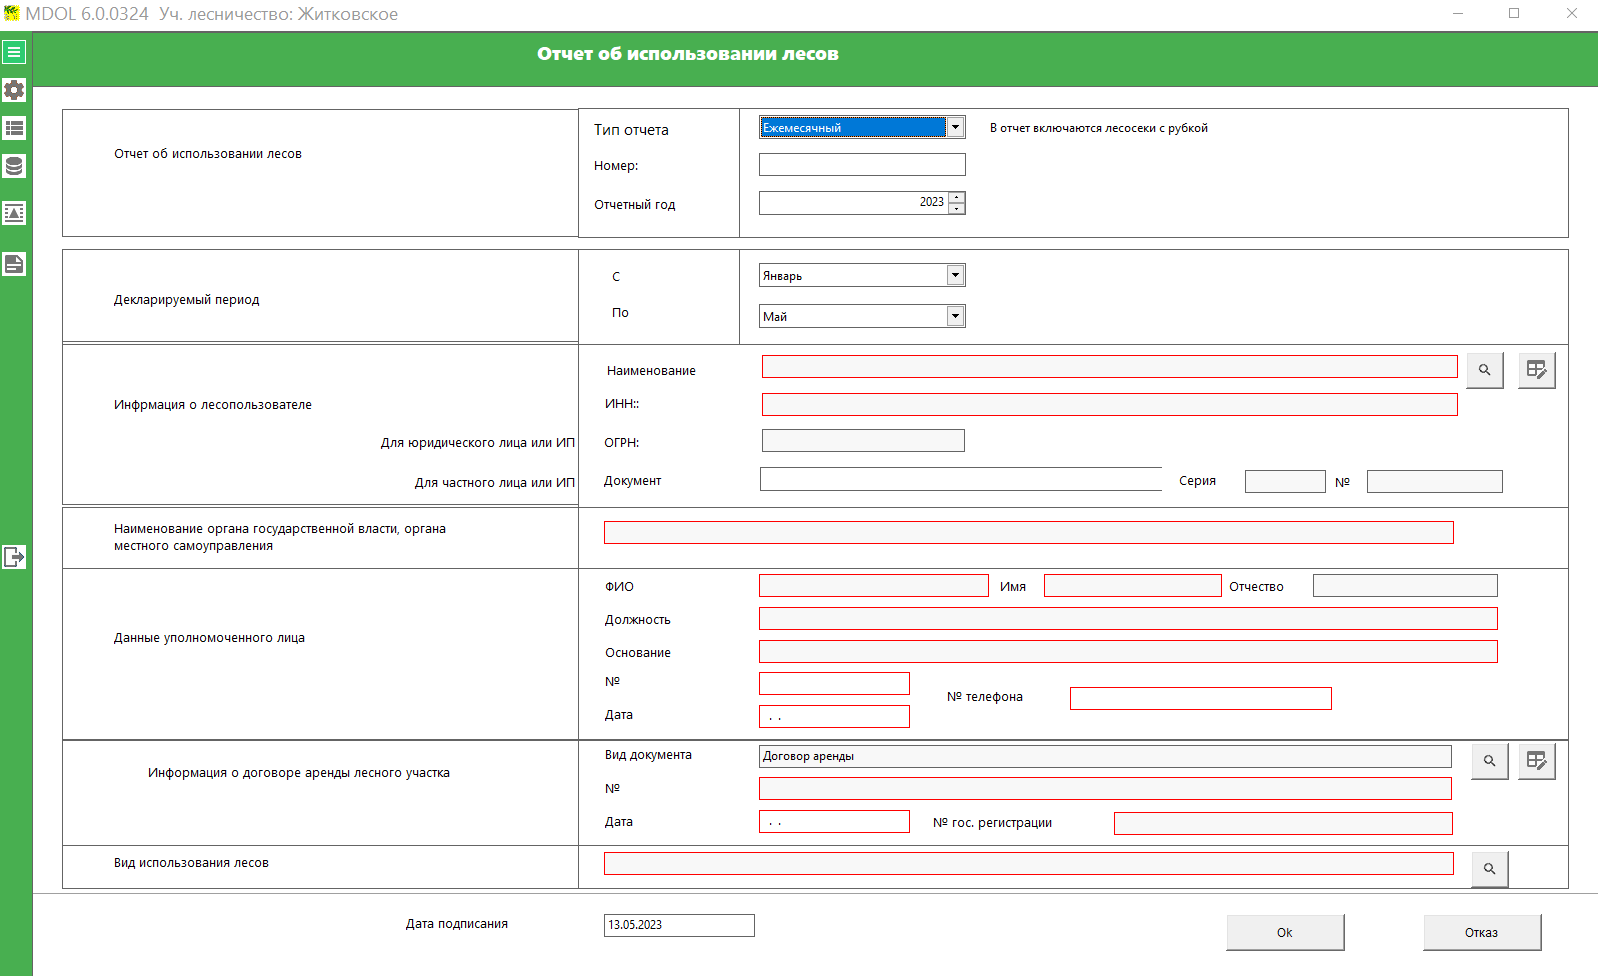This screenshot has height=976, width=1598.
Task: Click the lease agreement Дата field
Action: coord(834,822)
